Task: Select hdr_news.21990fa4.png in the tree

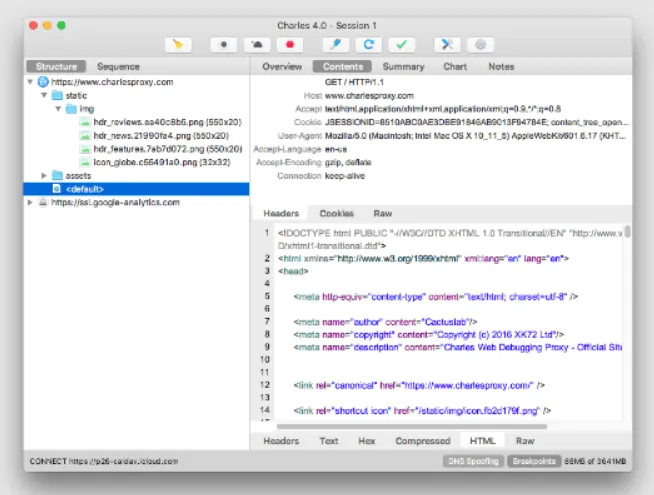Action: [161, 136]
